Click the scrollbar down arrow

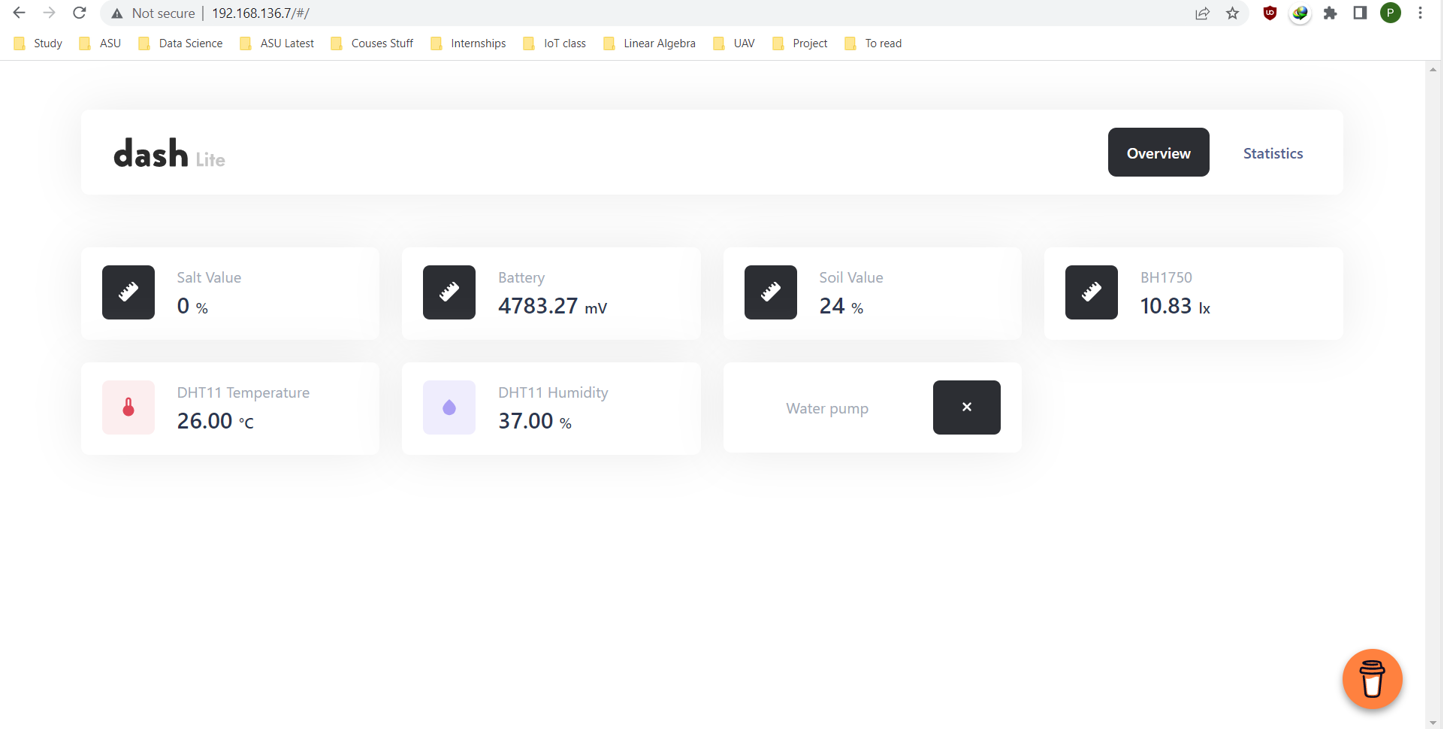[x=1433, y=722]
